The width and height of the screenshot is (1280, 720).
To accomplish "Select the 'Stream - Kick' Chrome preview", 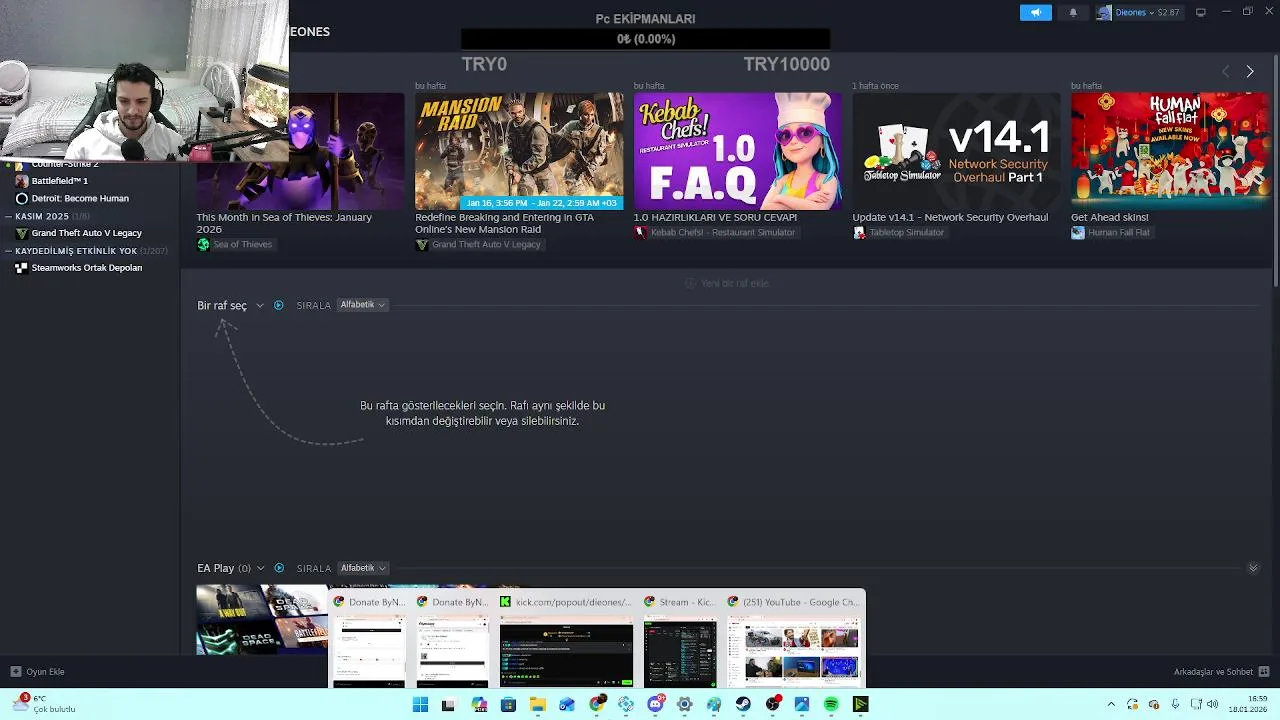I will 680,640.
